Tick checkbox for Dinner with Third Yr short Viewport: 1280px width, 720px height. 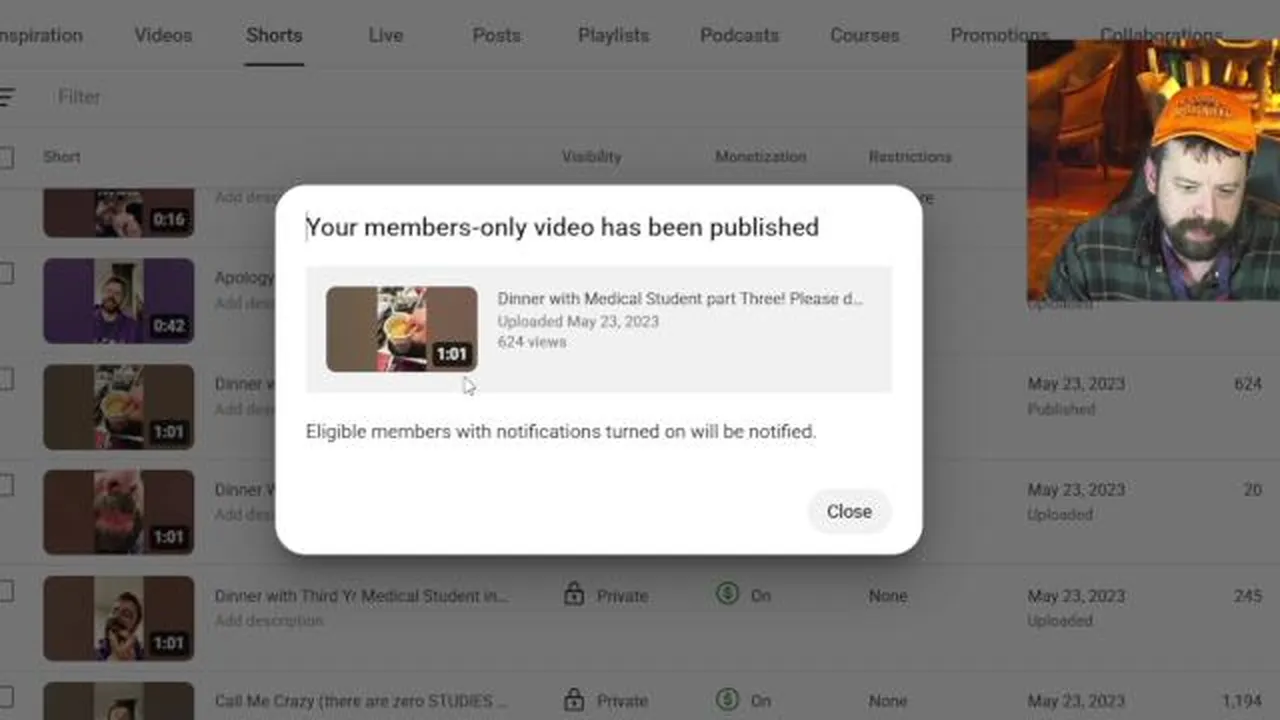tap(6, 592)
